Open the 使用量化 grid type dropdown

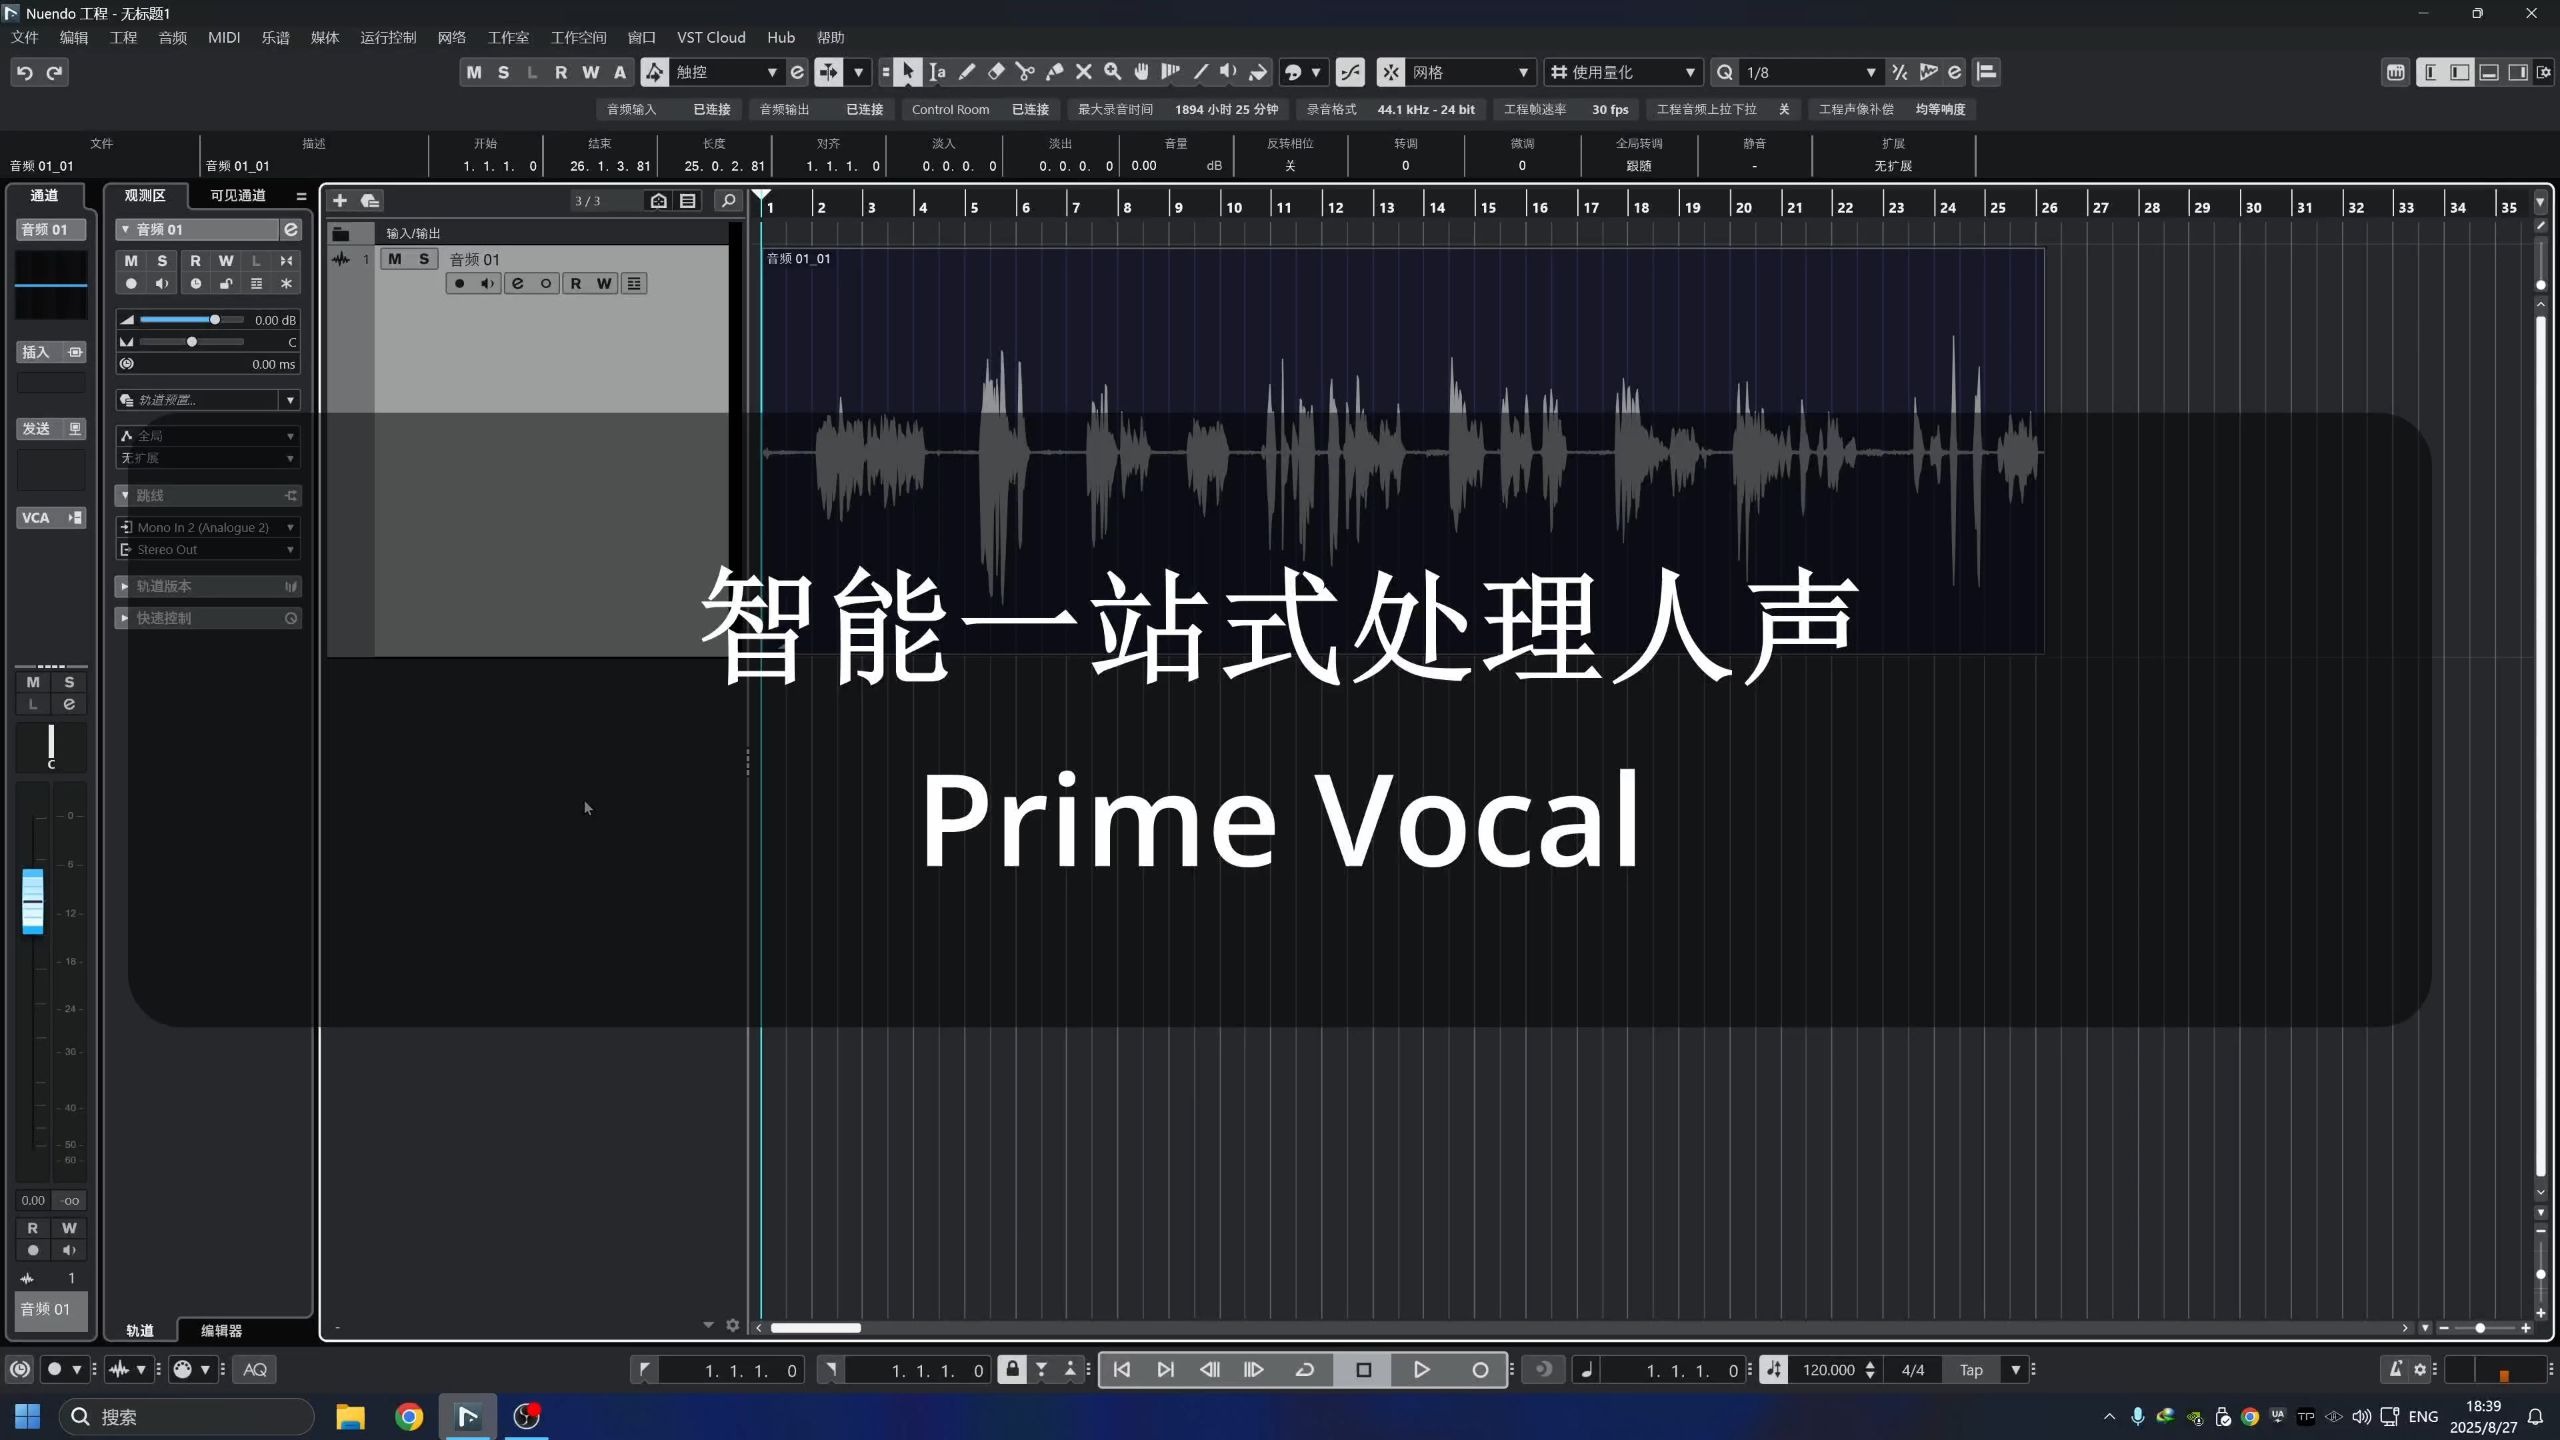1622,72
